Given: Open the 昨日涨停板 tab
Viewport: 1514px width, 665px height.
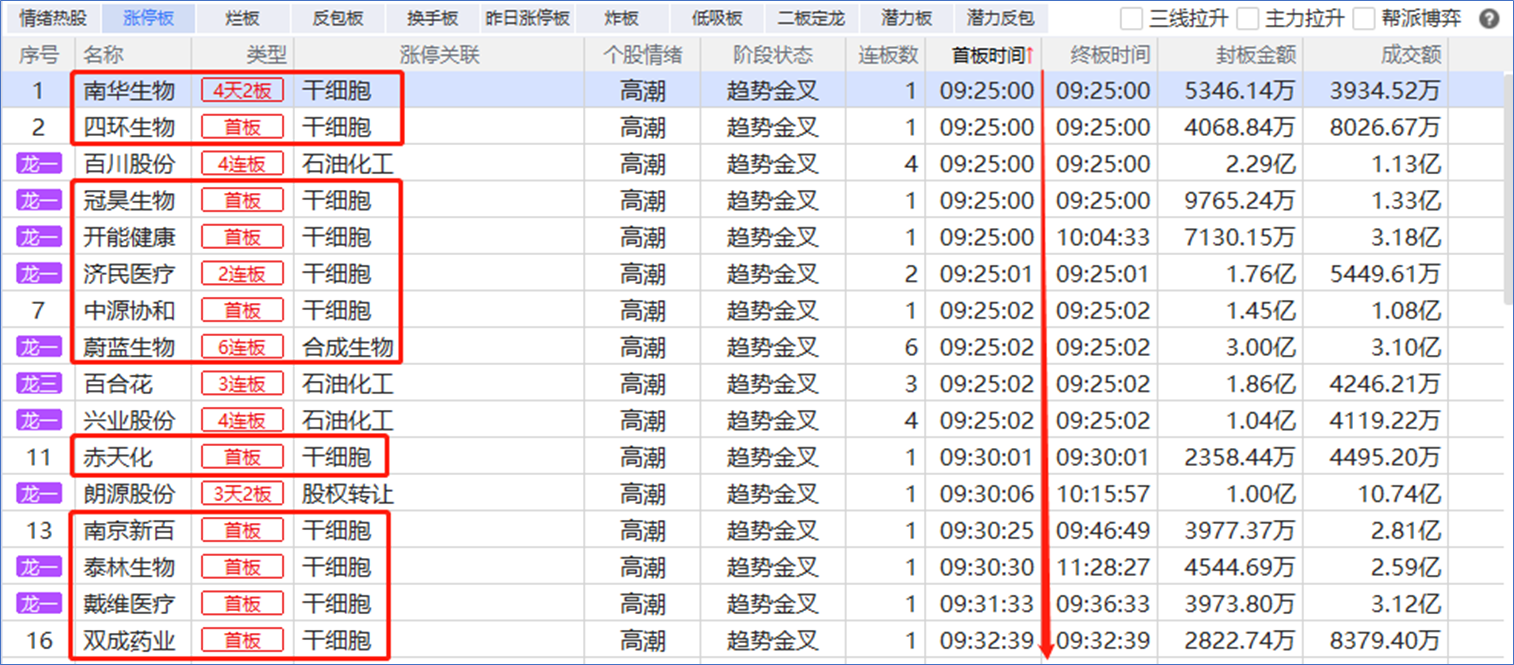Looking at the screenshot, I should pos(528,19).
